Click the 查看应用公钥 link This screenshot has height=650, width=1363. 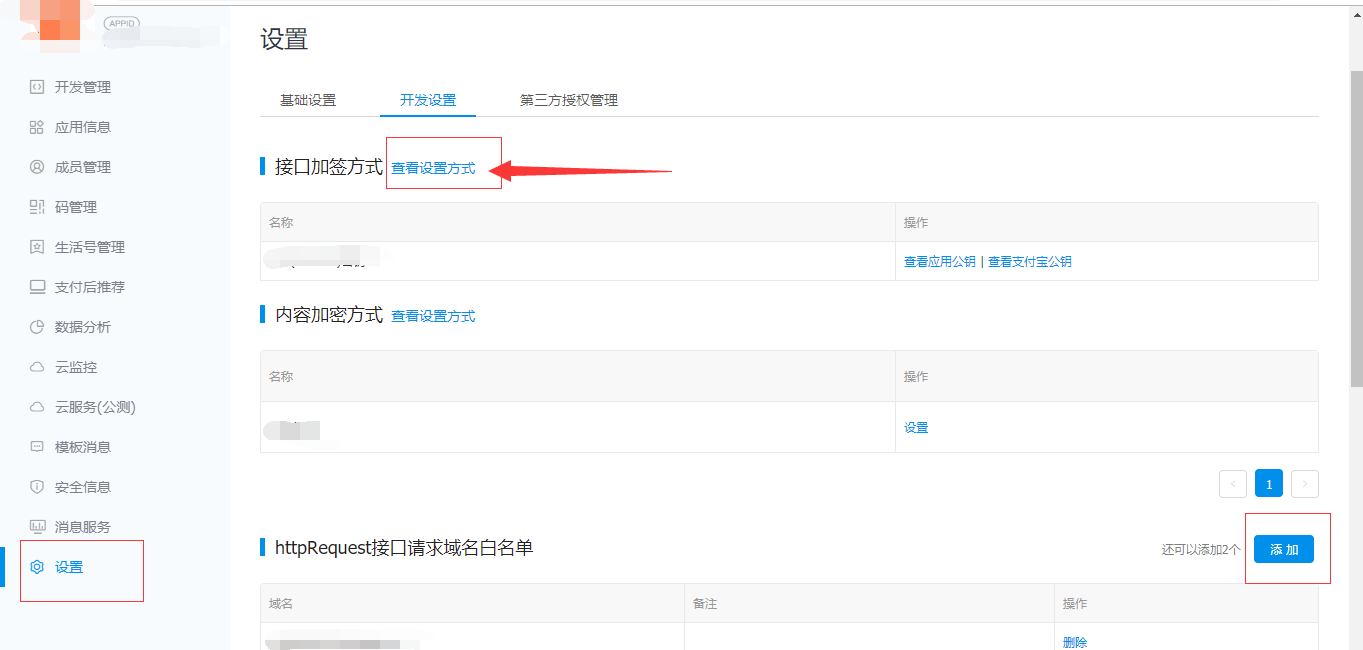point(939,262)
